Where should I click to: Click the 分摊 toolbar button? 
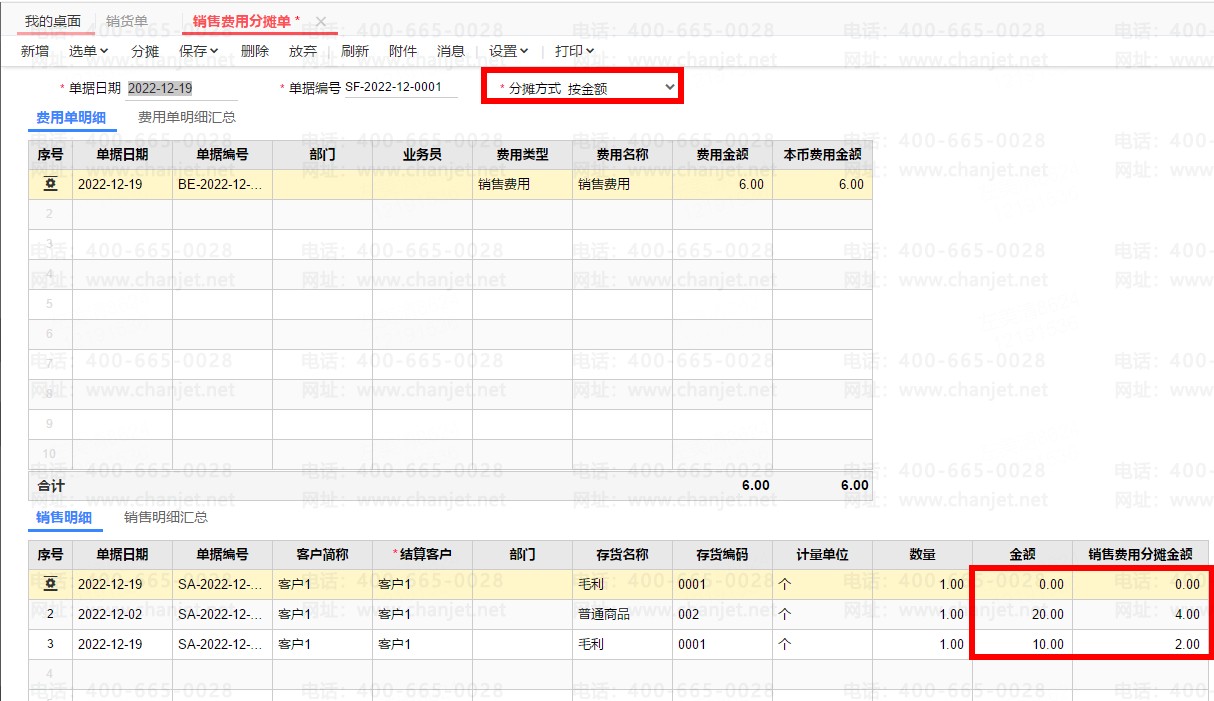pyautogui.click(x=145, y=51)
